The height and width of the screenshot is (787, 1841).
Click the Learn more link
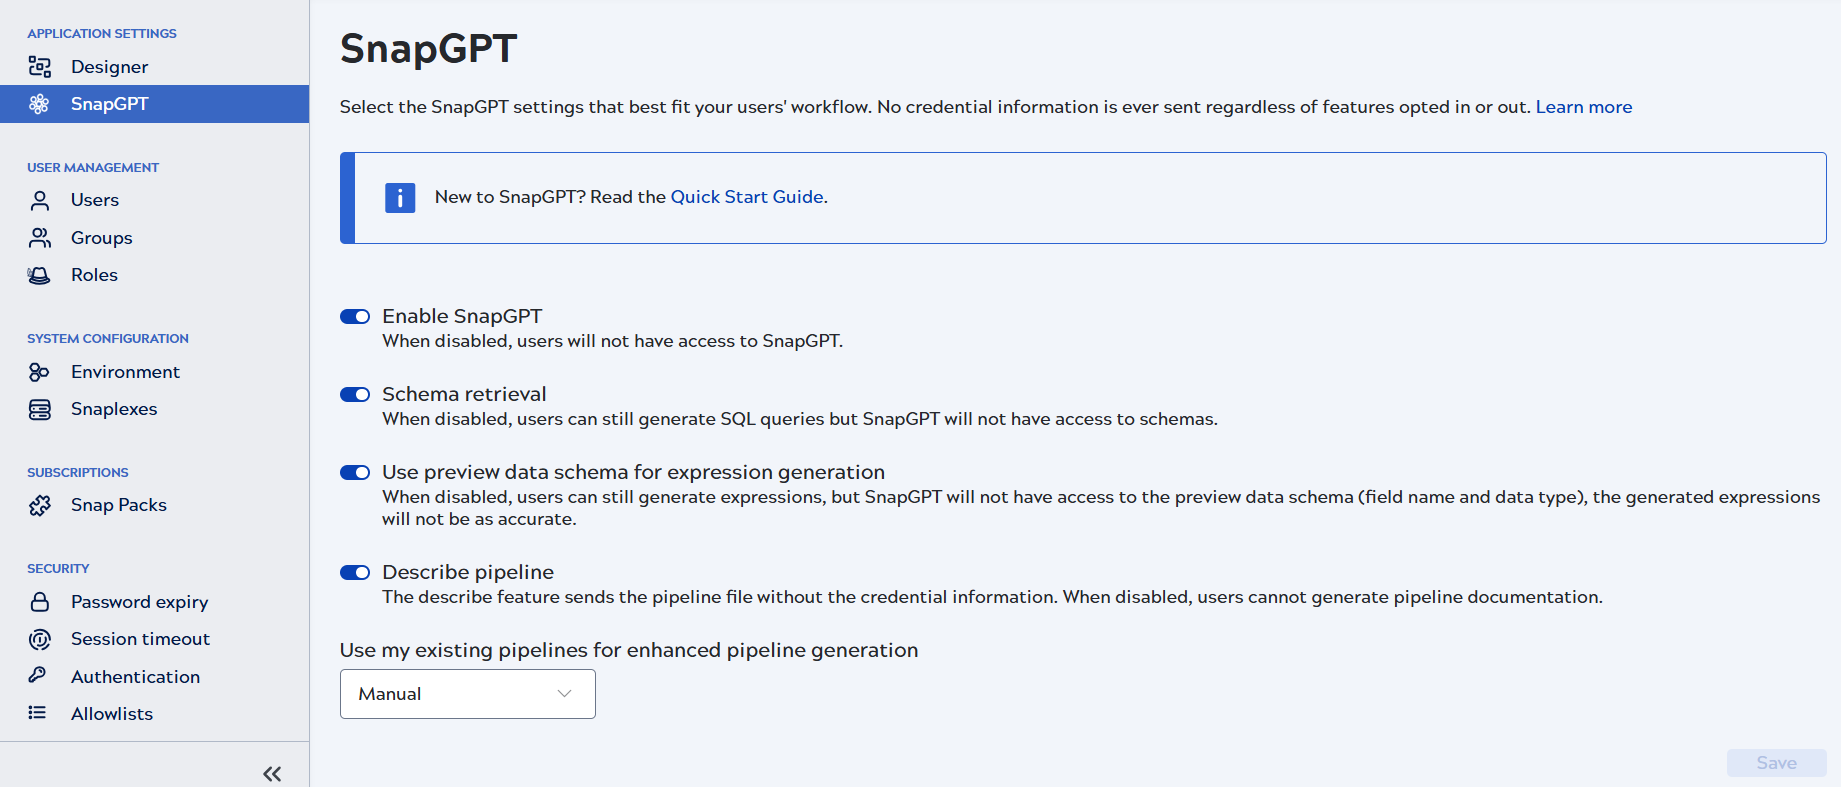tap(1584, 107)
